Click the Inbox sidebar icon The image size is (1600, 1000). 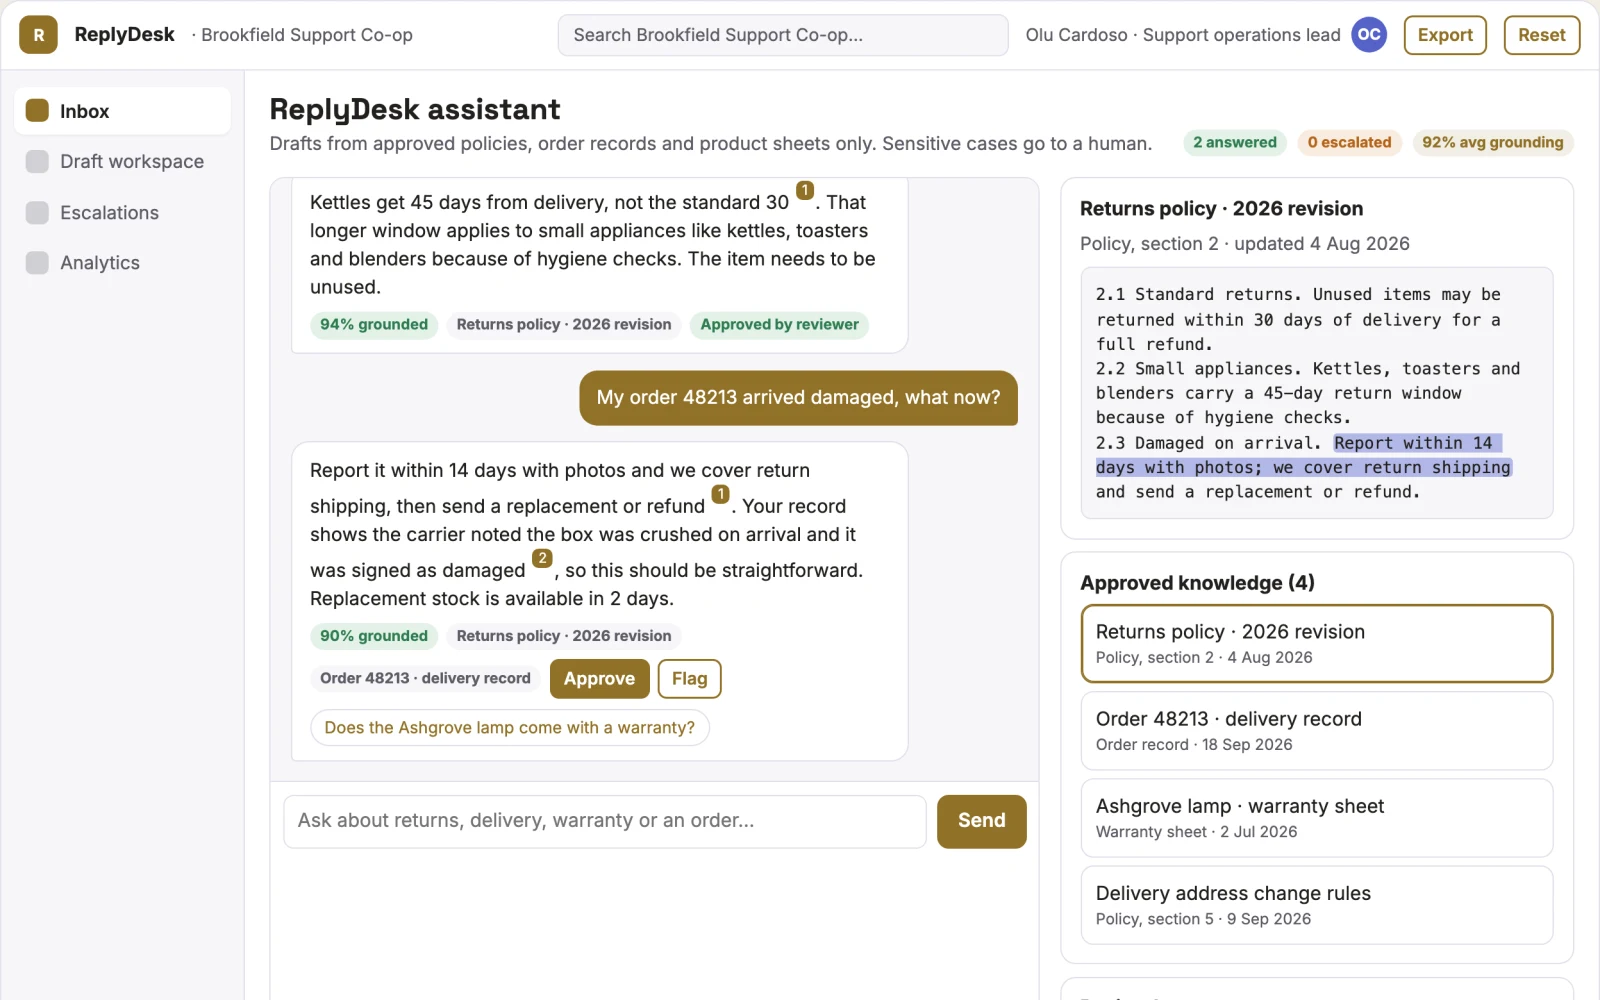(x=37, y=111)
